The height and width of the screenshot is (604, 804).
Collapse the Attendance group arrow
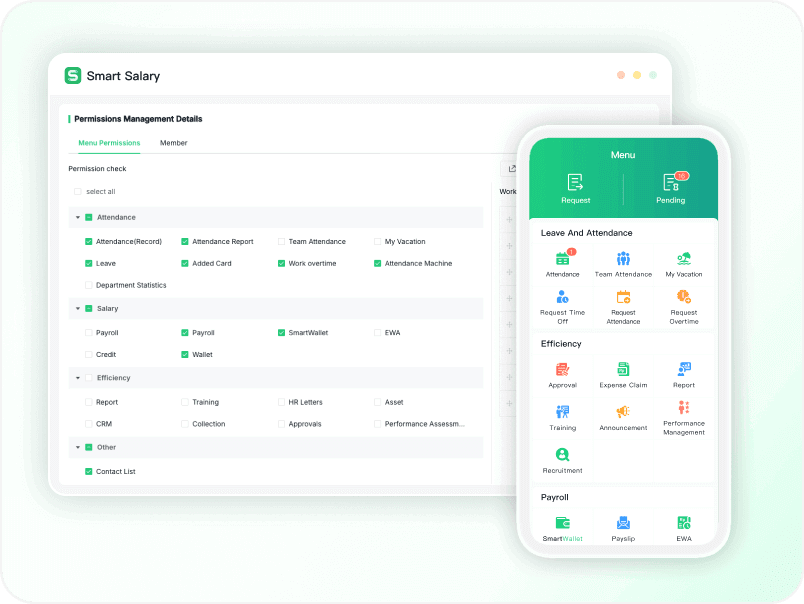(78, 217)
